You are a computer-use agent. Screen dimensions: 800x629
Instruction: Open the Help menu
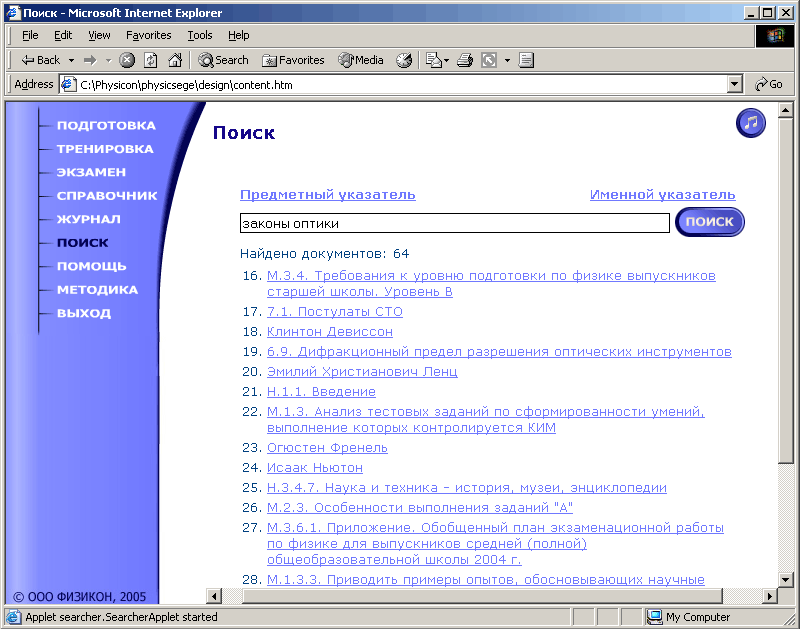pos(238,35)
